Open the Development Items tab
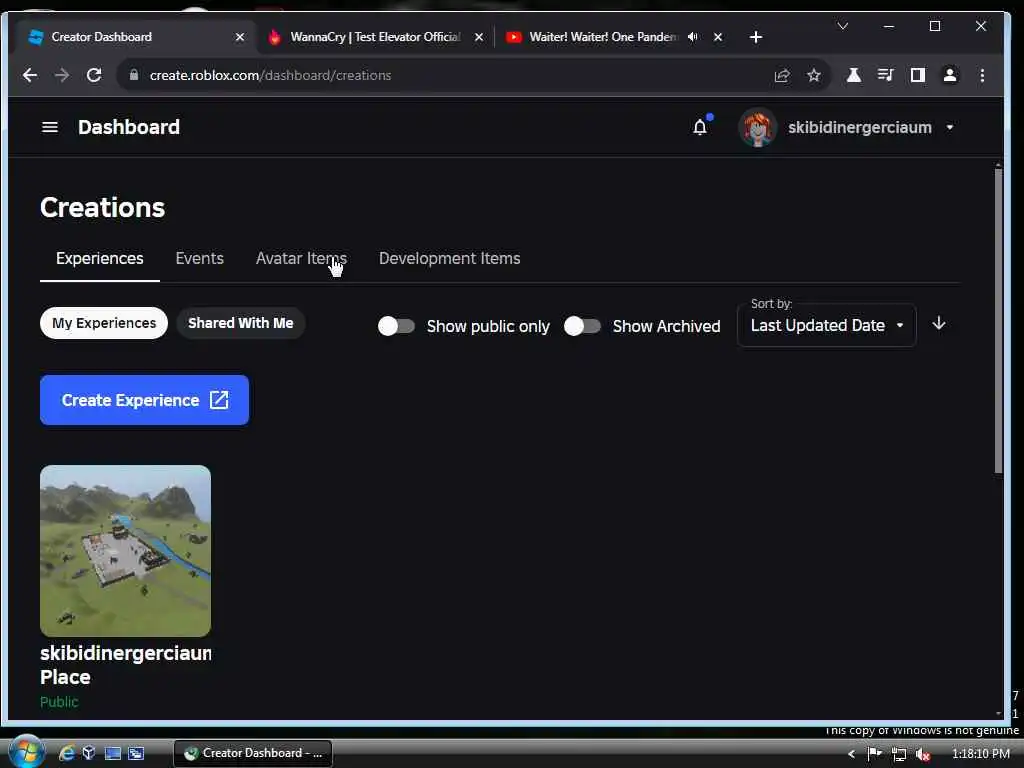 (449, 259)
